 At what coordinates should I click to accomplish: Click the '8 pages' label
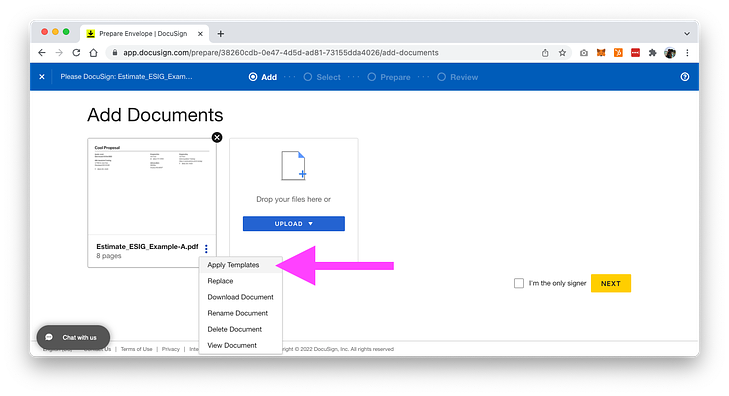click(x=109, y=256)
